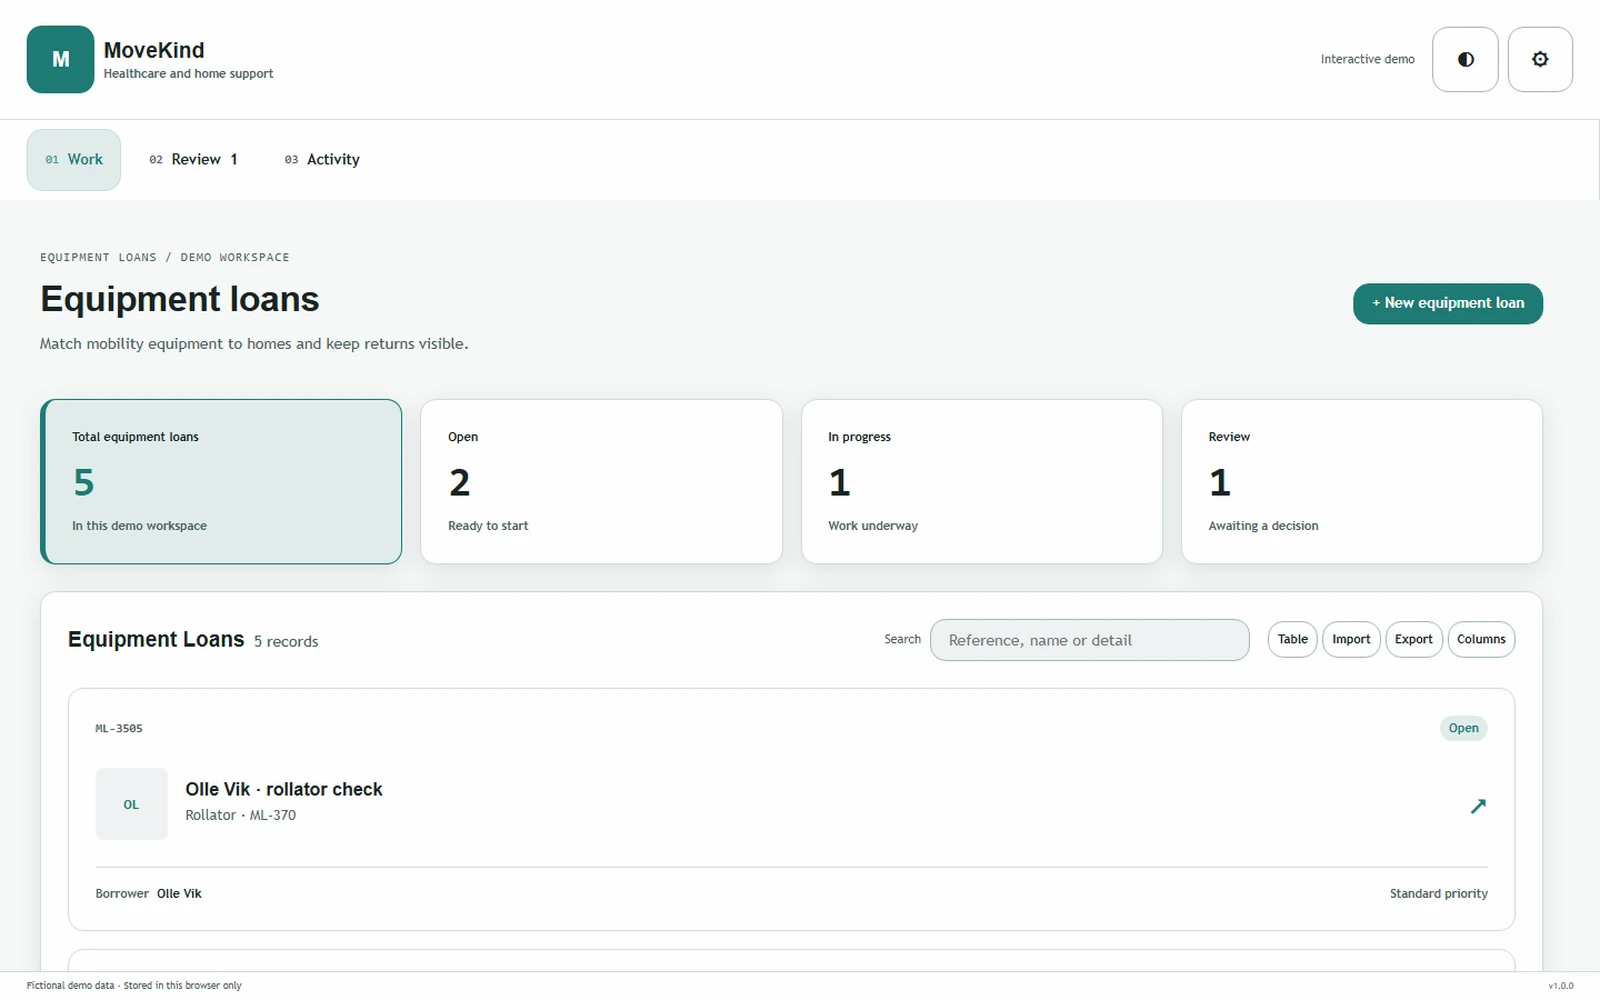Focus the Reference, name or detail search field
1600x1000 pixels.
[1089, 640]
